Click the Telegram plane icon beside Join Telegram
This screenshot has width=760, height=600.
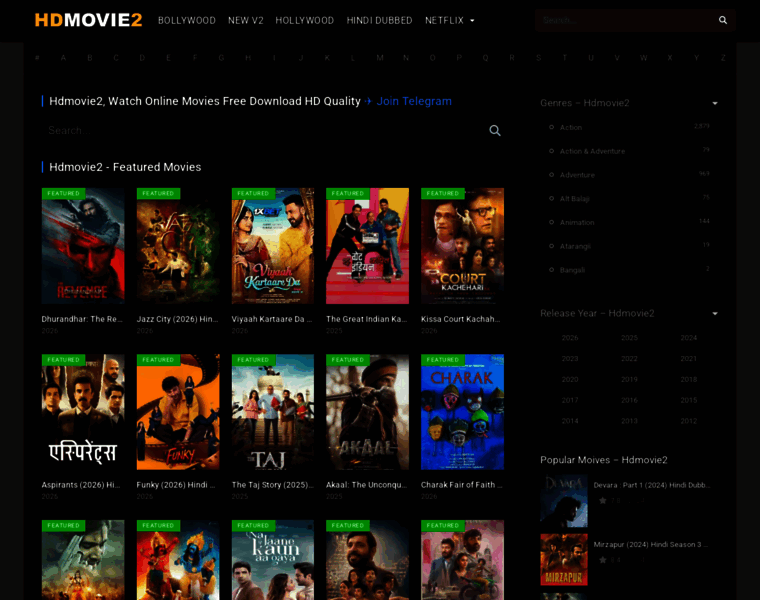tap(368, 101)
